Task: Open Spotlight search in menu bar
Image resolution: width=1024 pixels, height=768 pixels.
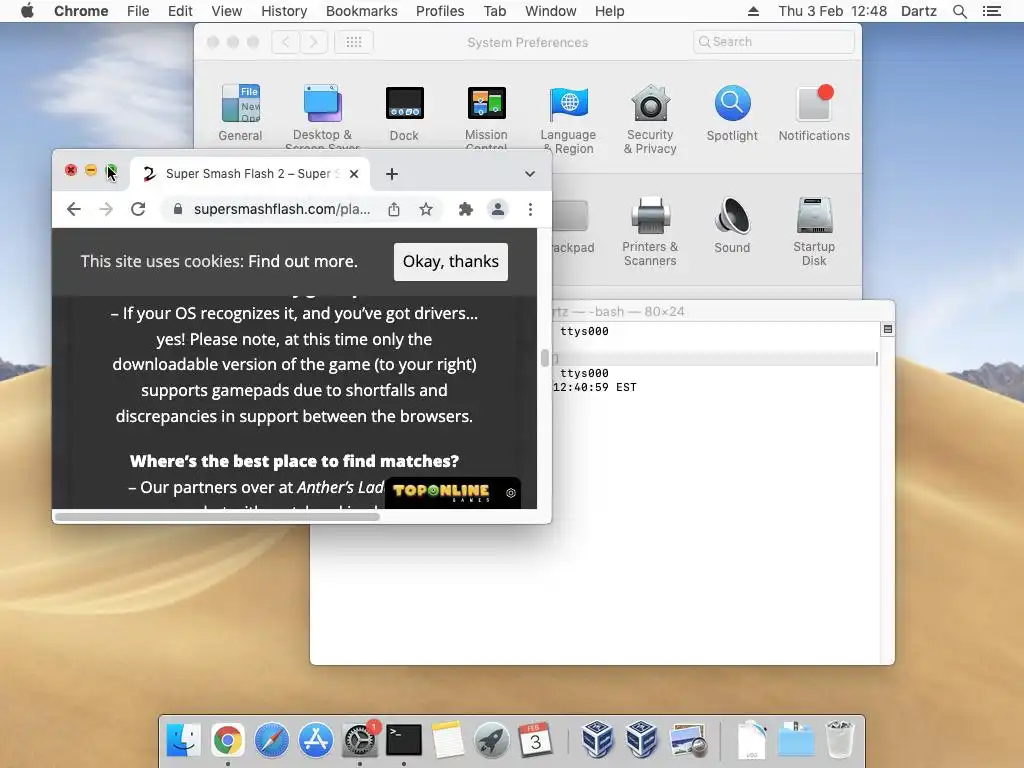Action: pos(959,11)
